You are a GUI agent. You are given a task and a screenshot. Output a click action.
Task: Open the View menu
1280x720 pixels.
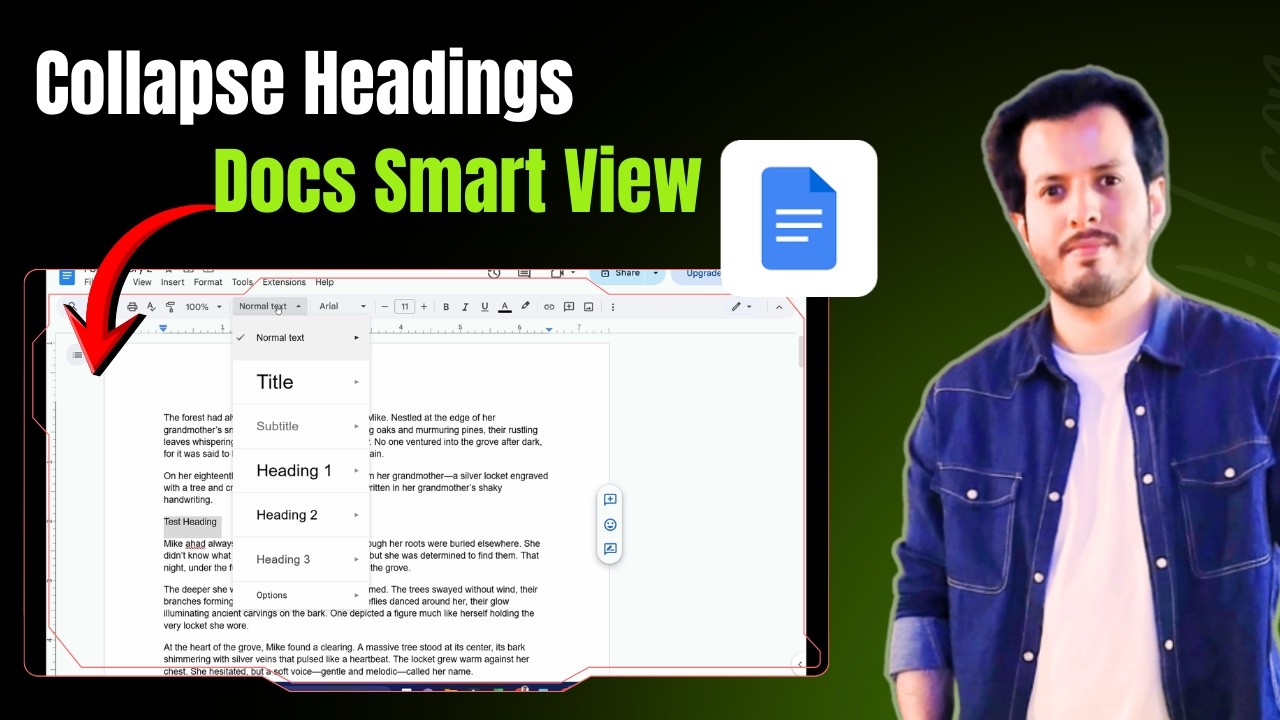(142, 283)
